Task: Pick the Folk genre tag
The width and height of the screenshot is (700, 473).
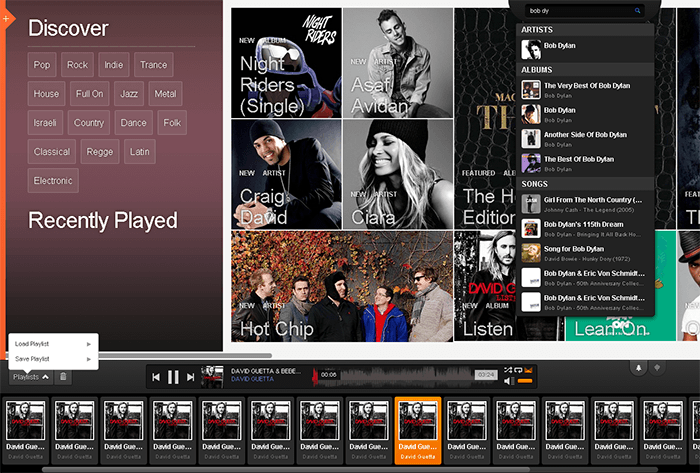Action: click(172, 123)
